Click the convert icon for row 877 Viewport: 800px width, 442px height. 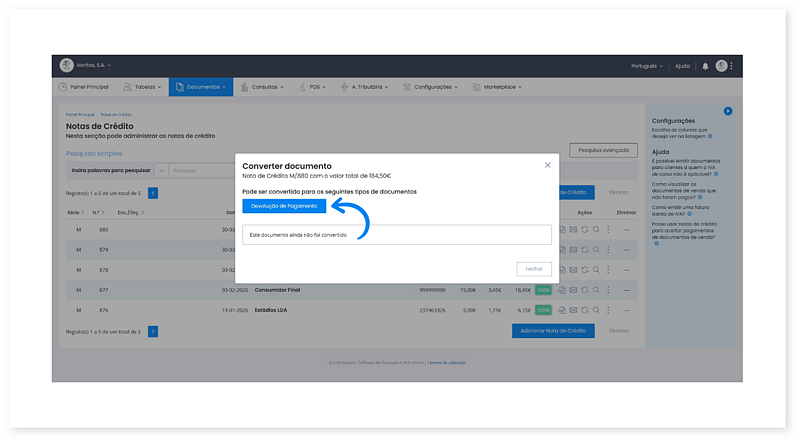[x=584, y=290]
